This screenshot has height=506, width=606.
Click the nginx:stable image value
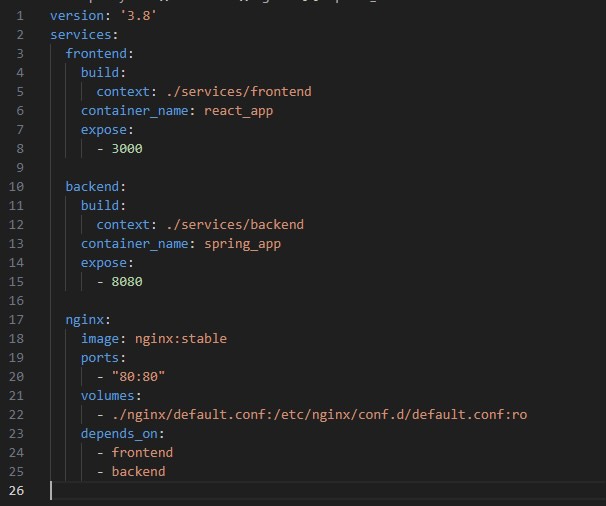point(180,339)
